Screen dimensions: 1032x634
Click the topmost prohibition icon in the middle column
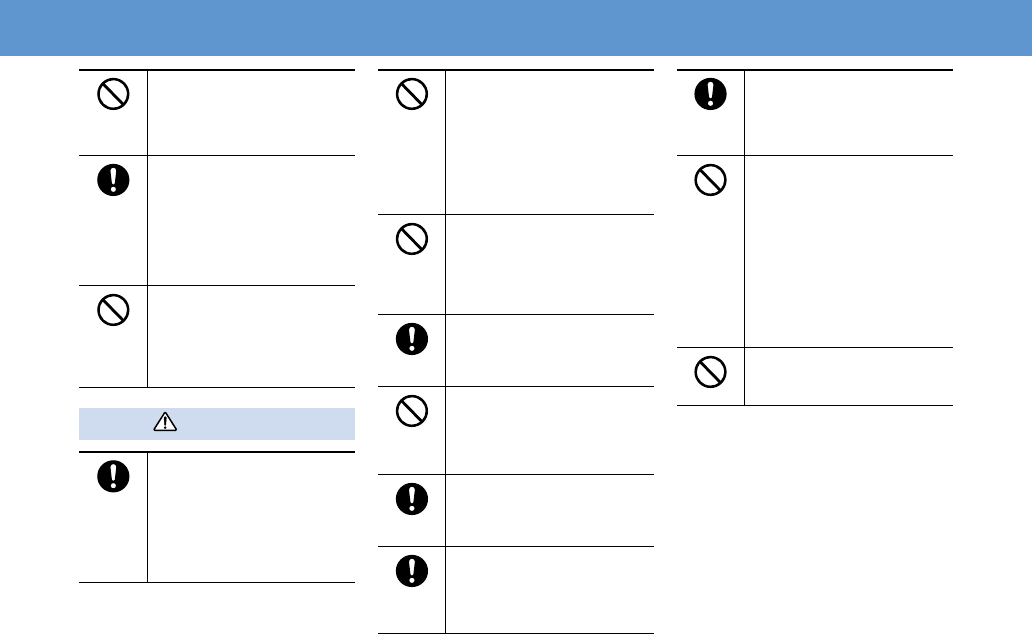click(412, 94)
